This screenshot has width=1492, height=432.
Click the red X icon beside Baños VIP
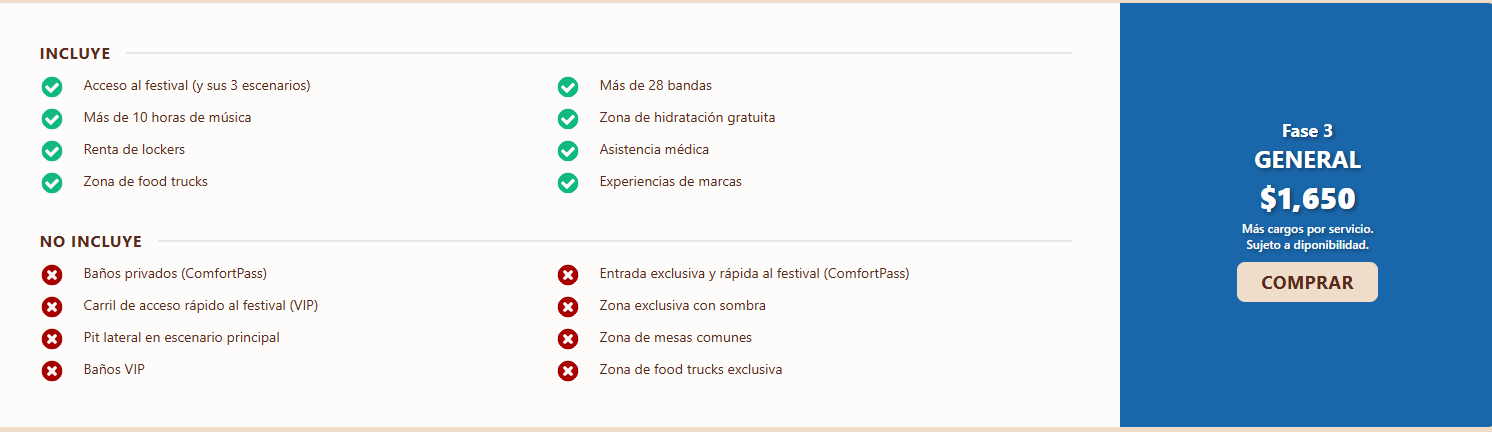52,371
